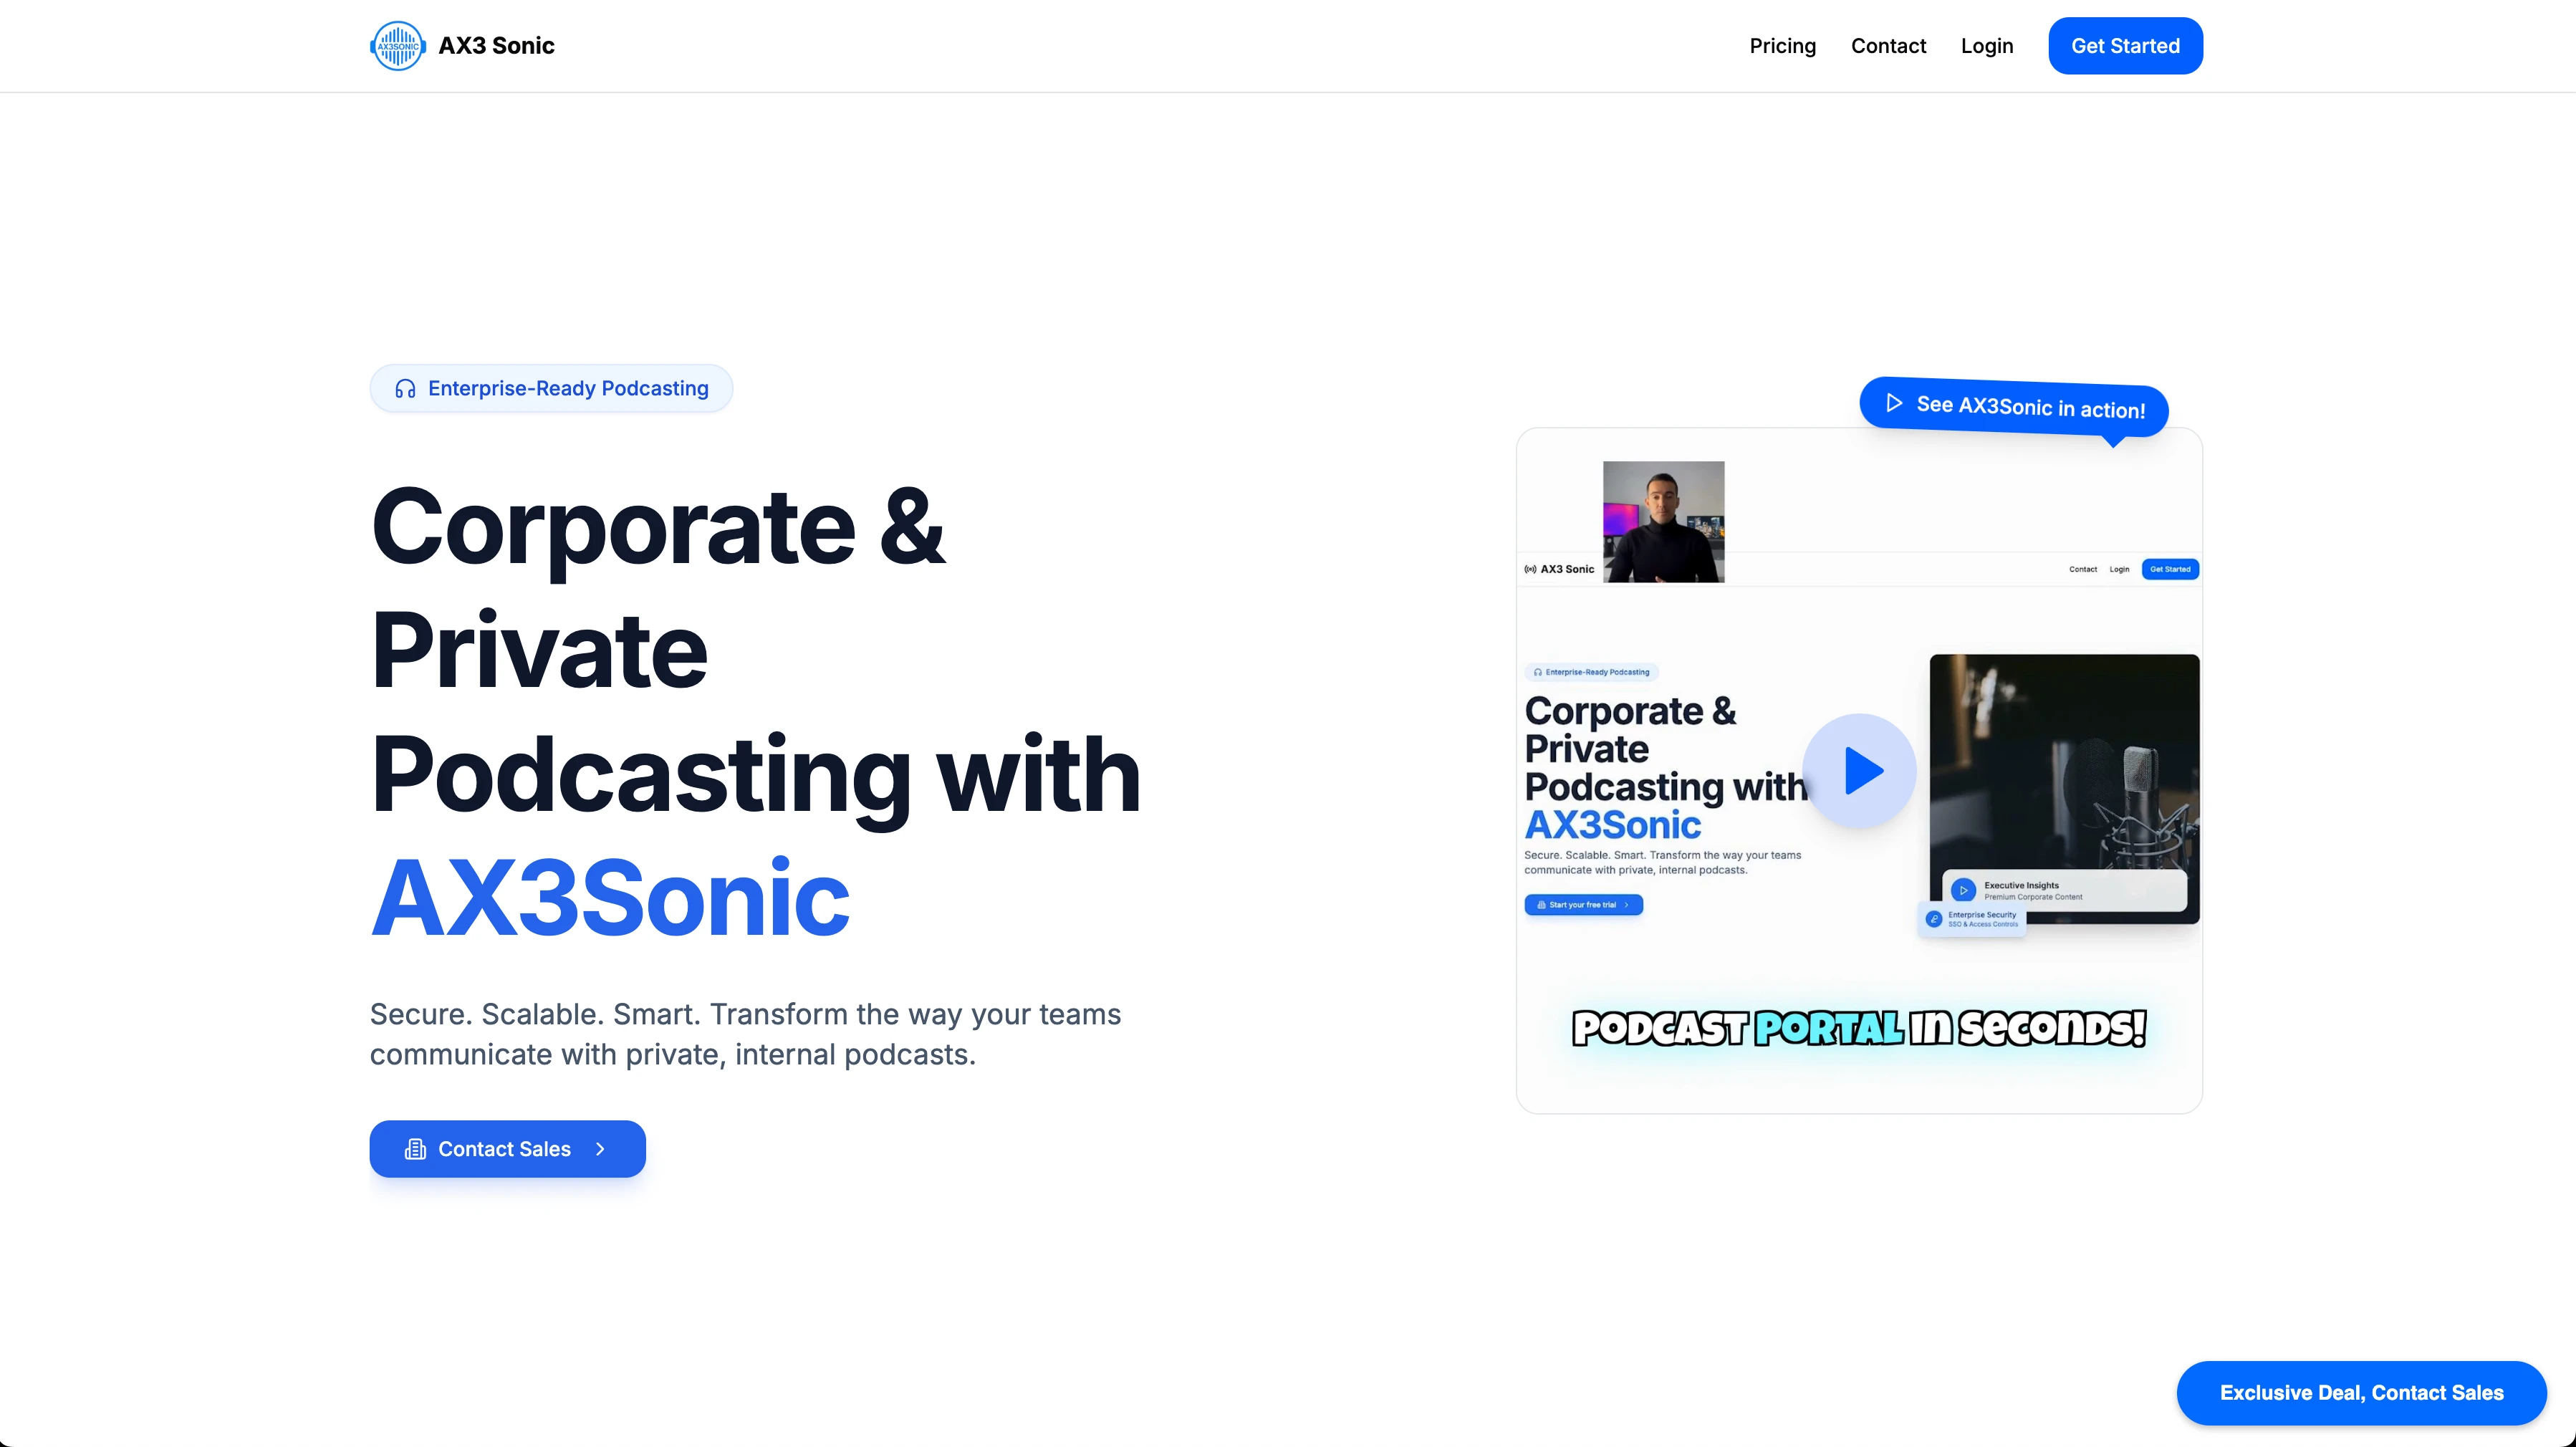Click the Contact Sales hero button
The width and height of the screenshot is (2576, 1447).
click(x=508, y=1149)
